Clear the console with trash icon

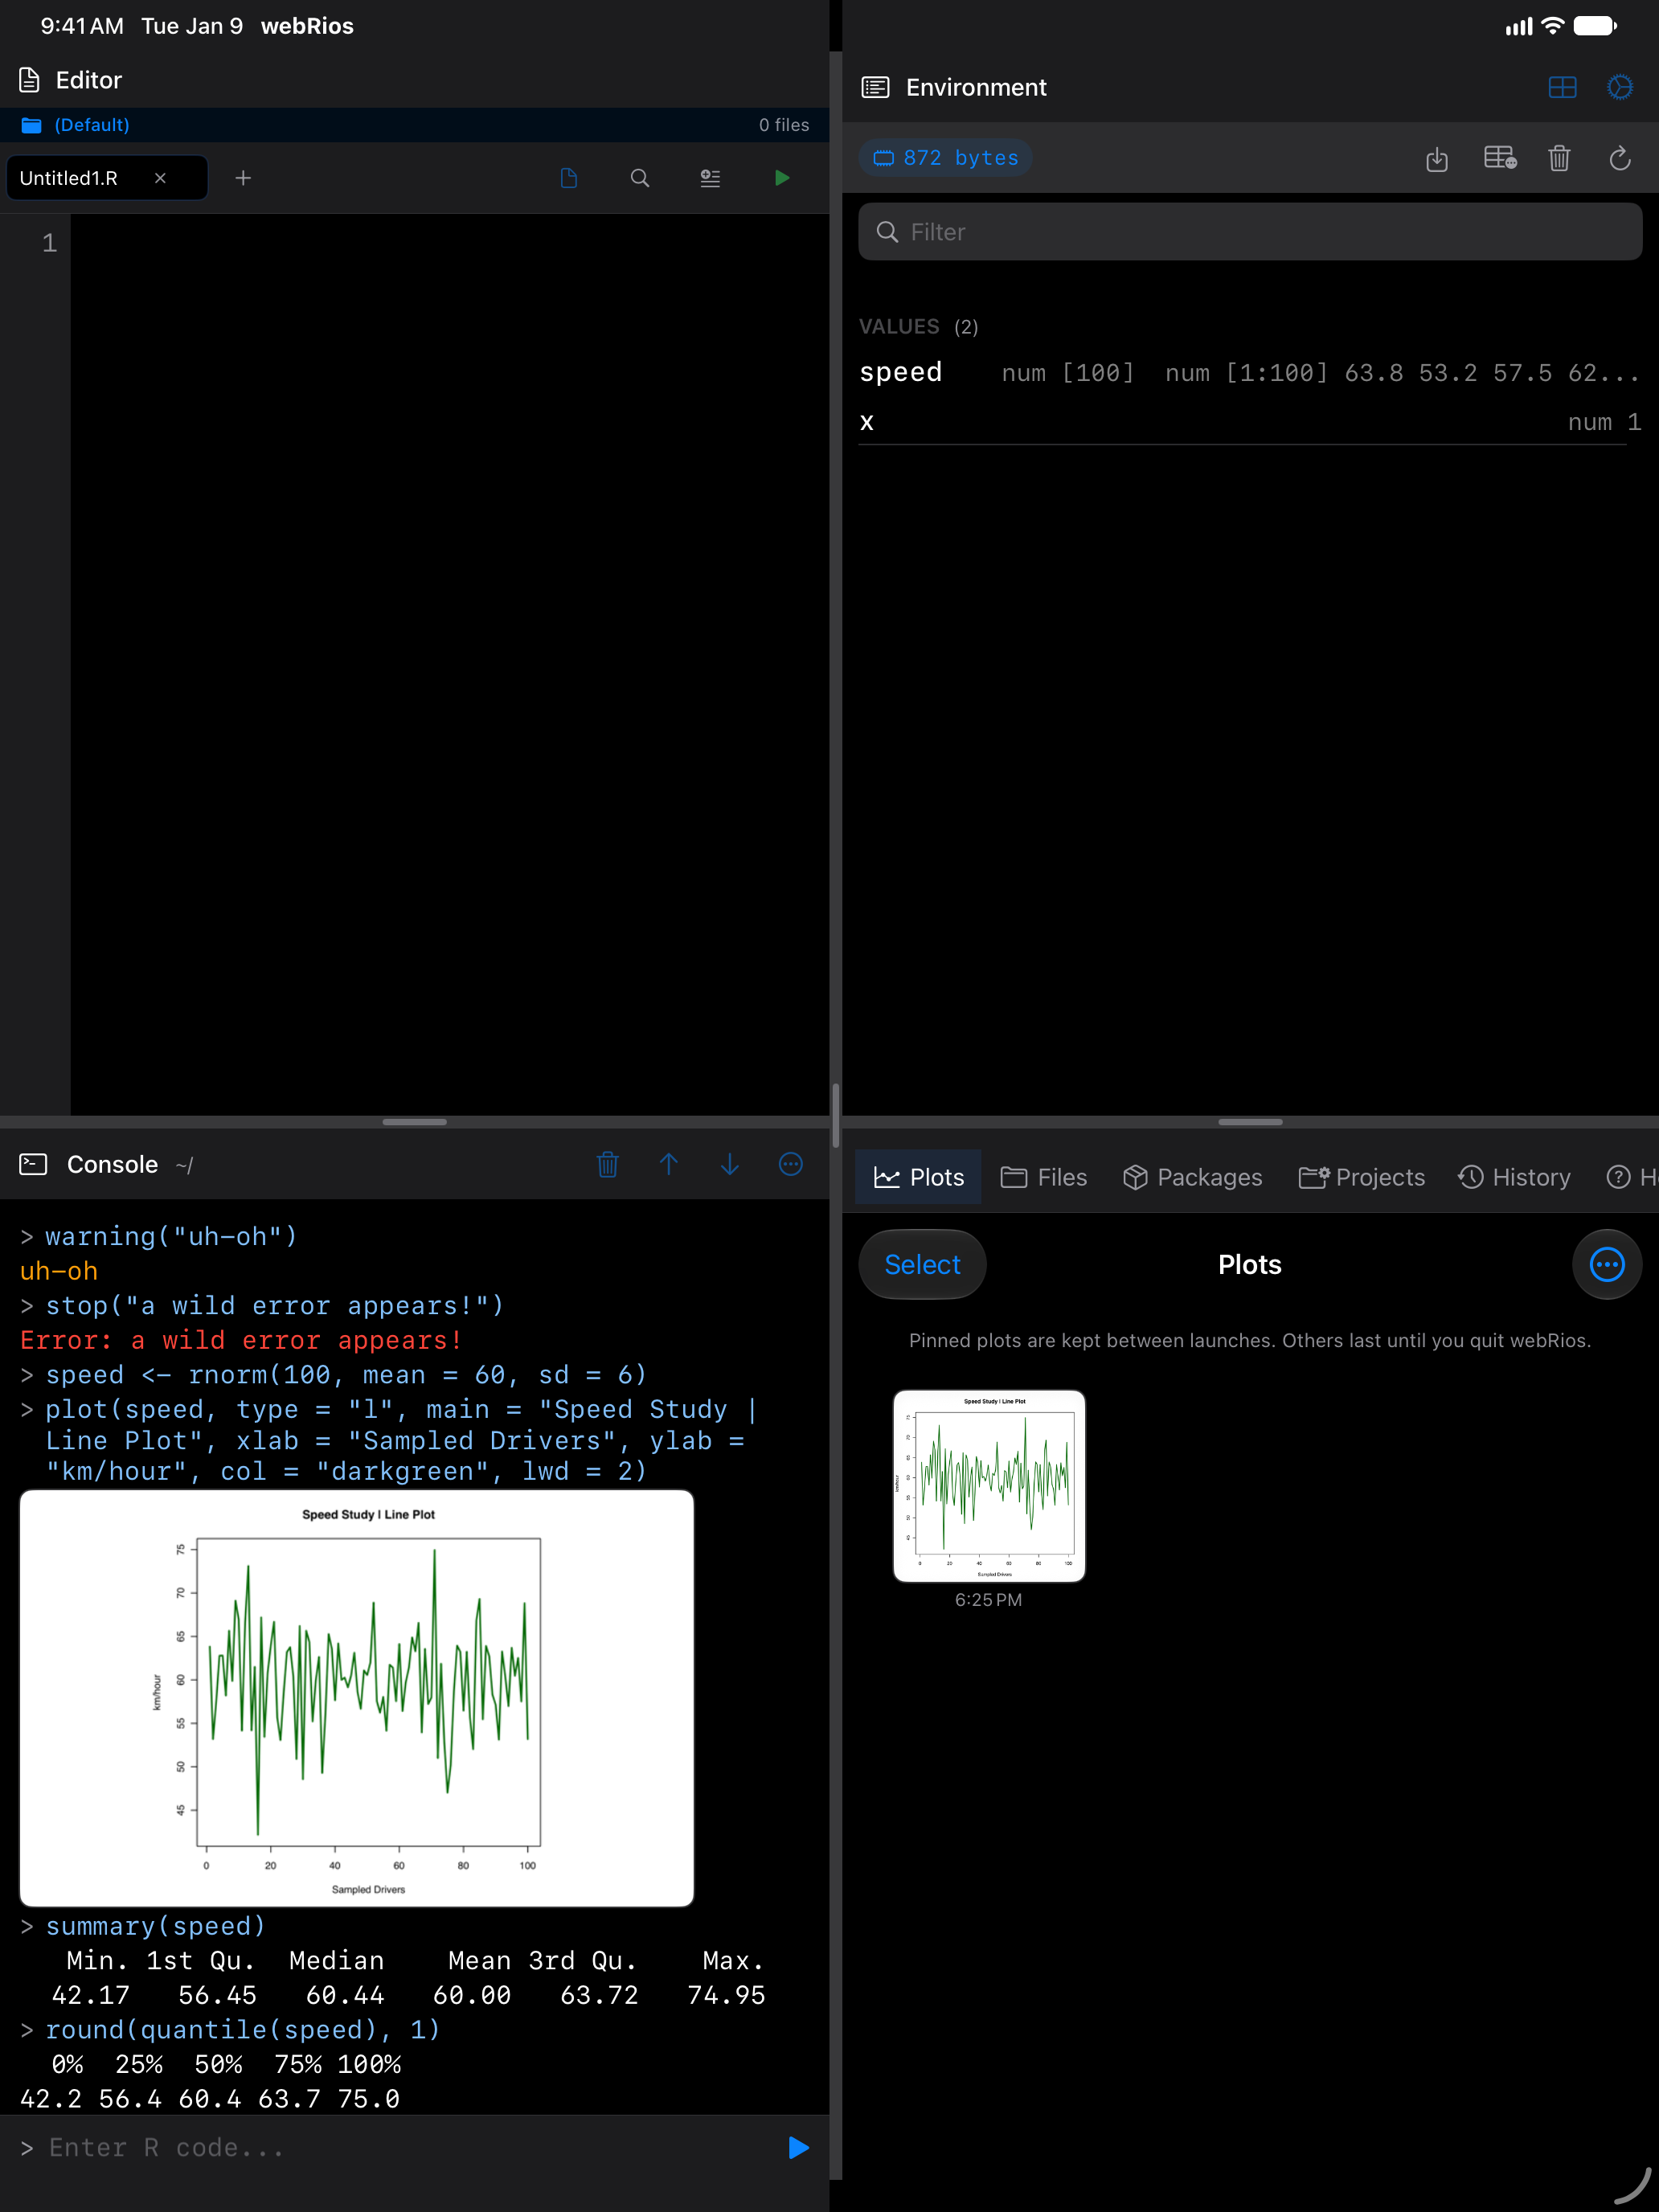[x=608, y=1164]
